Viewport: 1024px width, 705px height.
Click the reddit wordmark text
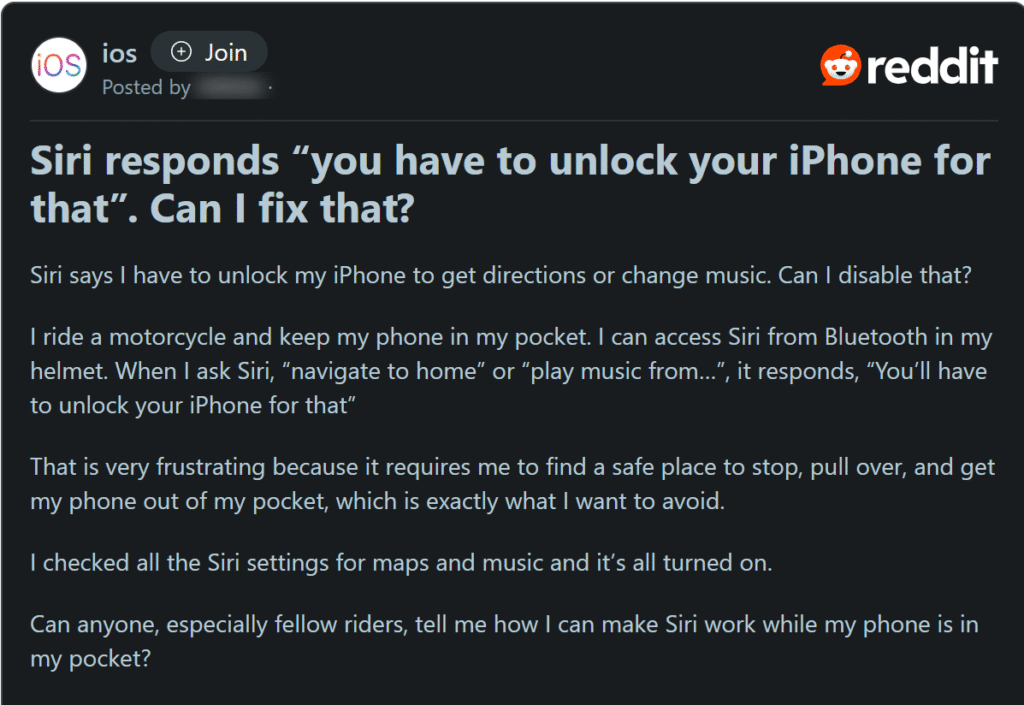(931, 66)
